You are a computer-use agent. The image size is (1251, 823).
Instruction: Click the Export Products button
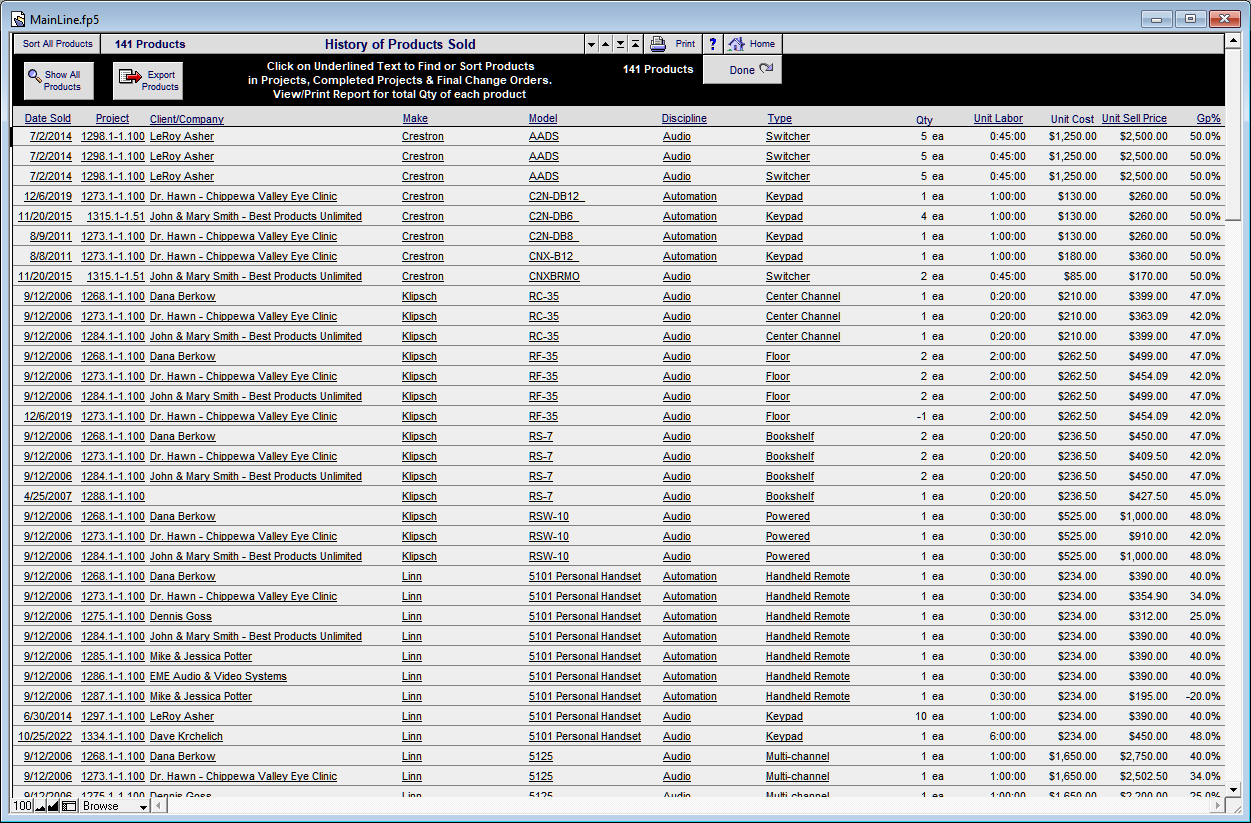click(x=148, y=81)
